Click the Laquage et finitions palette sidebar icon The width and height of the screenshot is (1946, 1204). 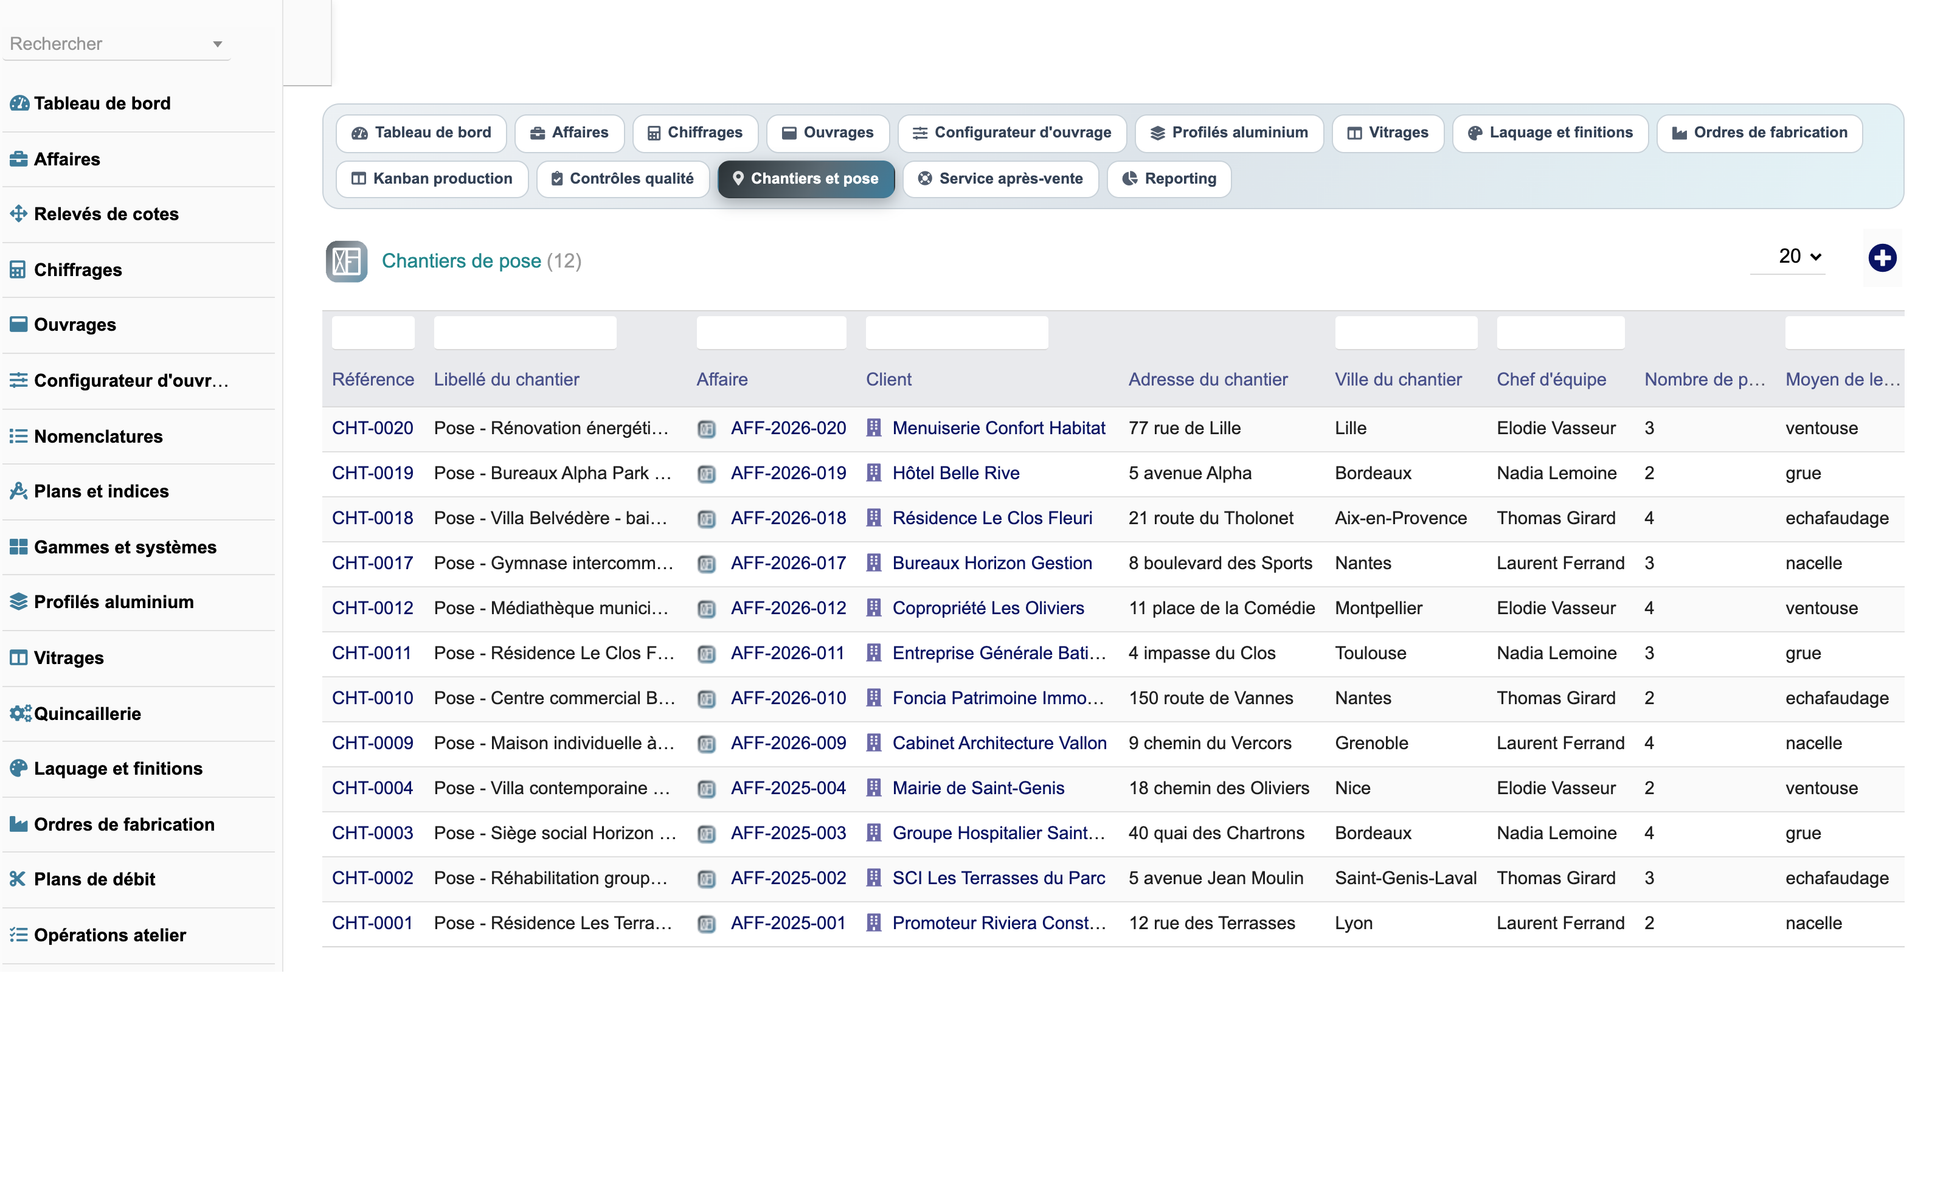click(18, 768)
